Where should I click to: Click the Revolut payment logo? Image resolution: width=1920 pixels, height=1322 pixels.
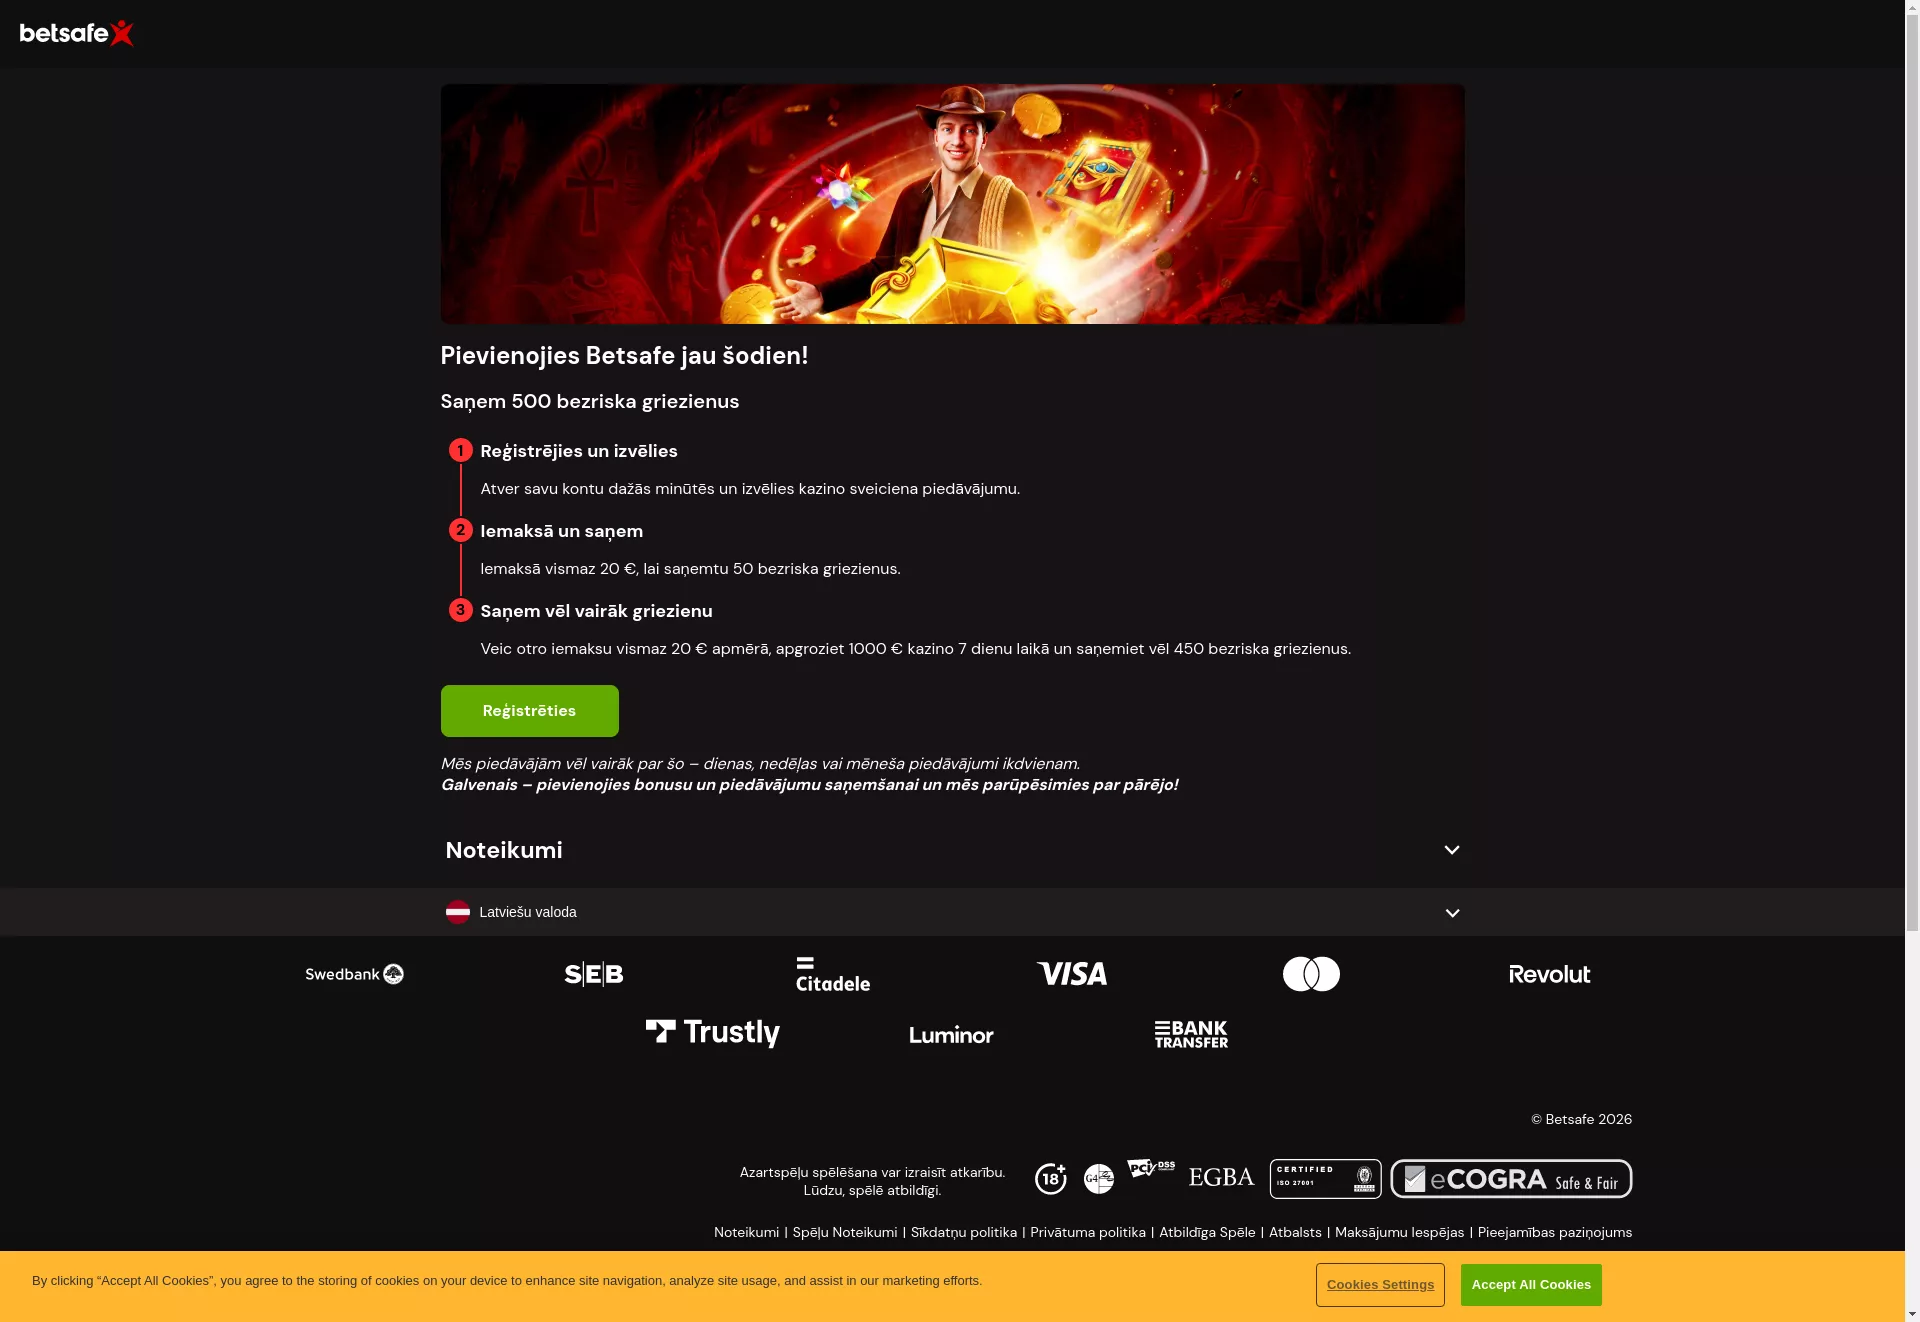[x=1550, y=974]
